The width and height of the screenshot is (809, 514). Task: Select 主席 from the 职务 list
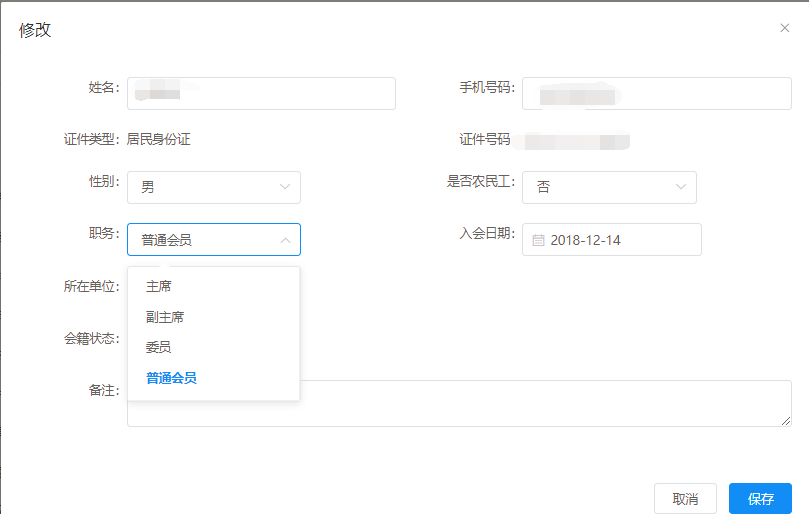tap(214, 286)
